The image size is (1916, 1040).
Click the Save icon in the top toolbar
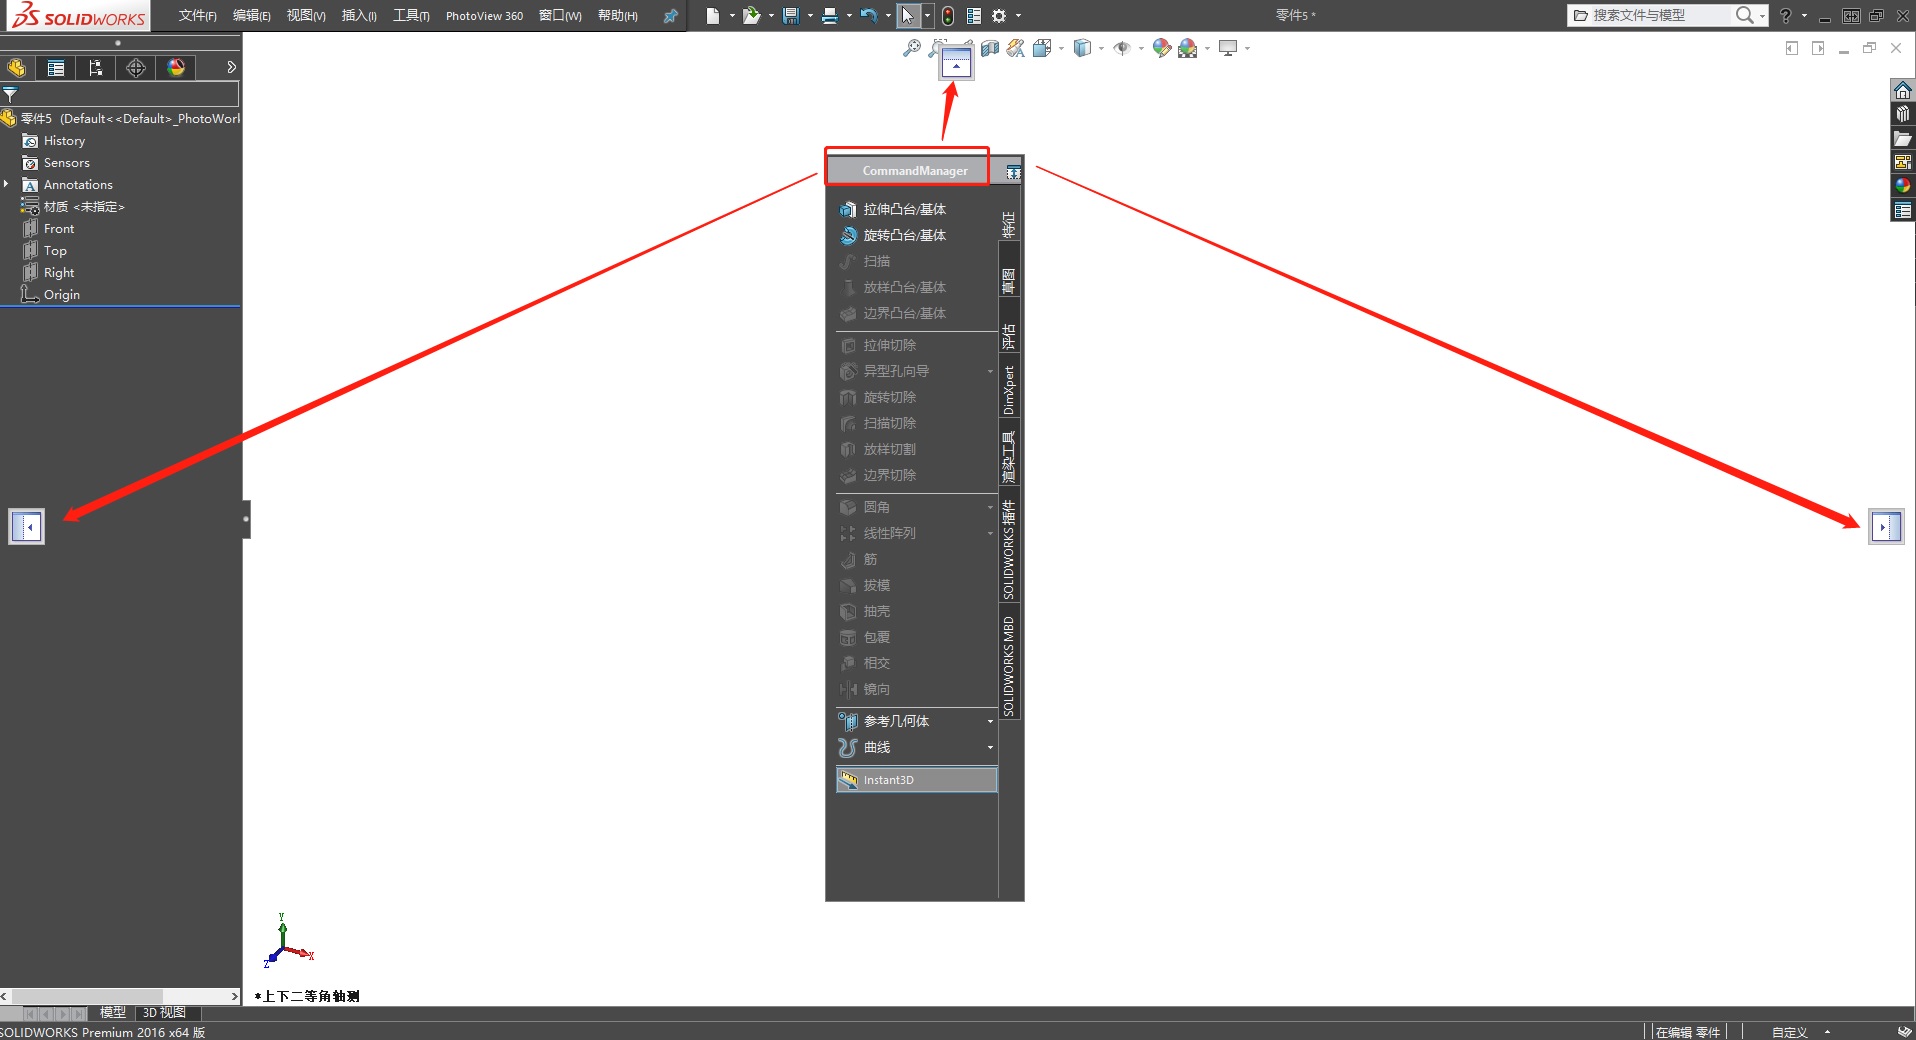pyautogui.click(x=790, y=16)
